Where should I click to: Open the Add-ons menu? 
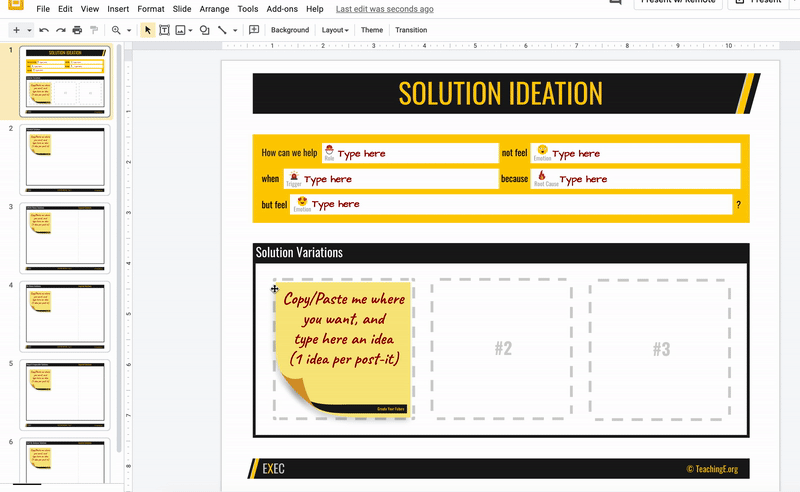click(x=282, y=9)
